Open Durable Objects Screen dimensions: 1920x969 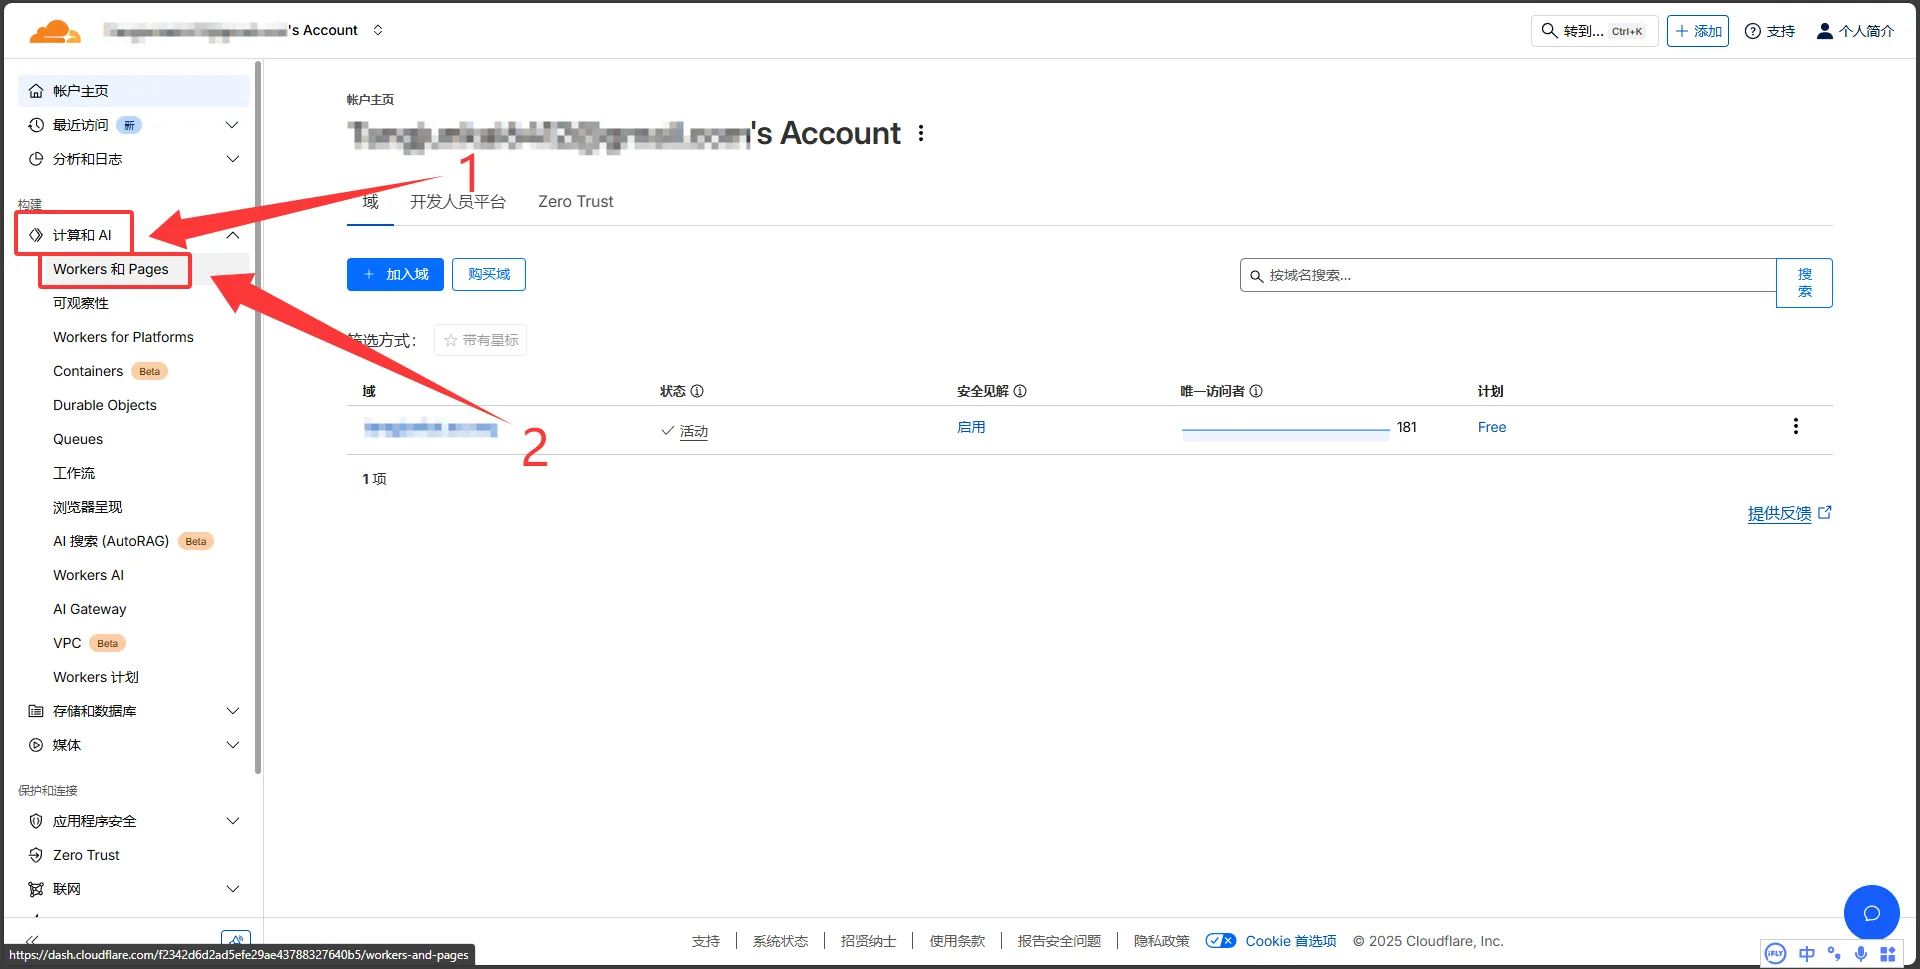105,405
